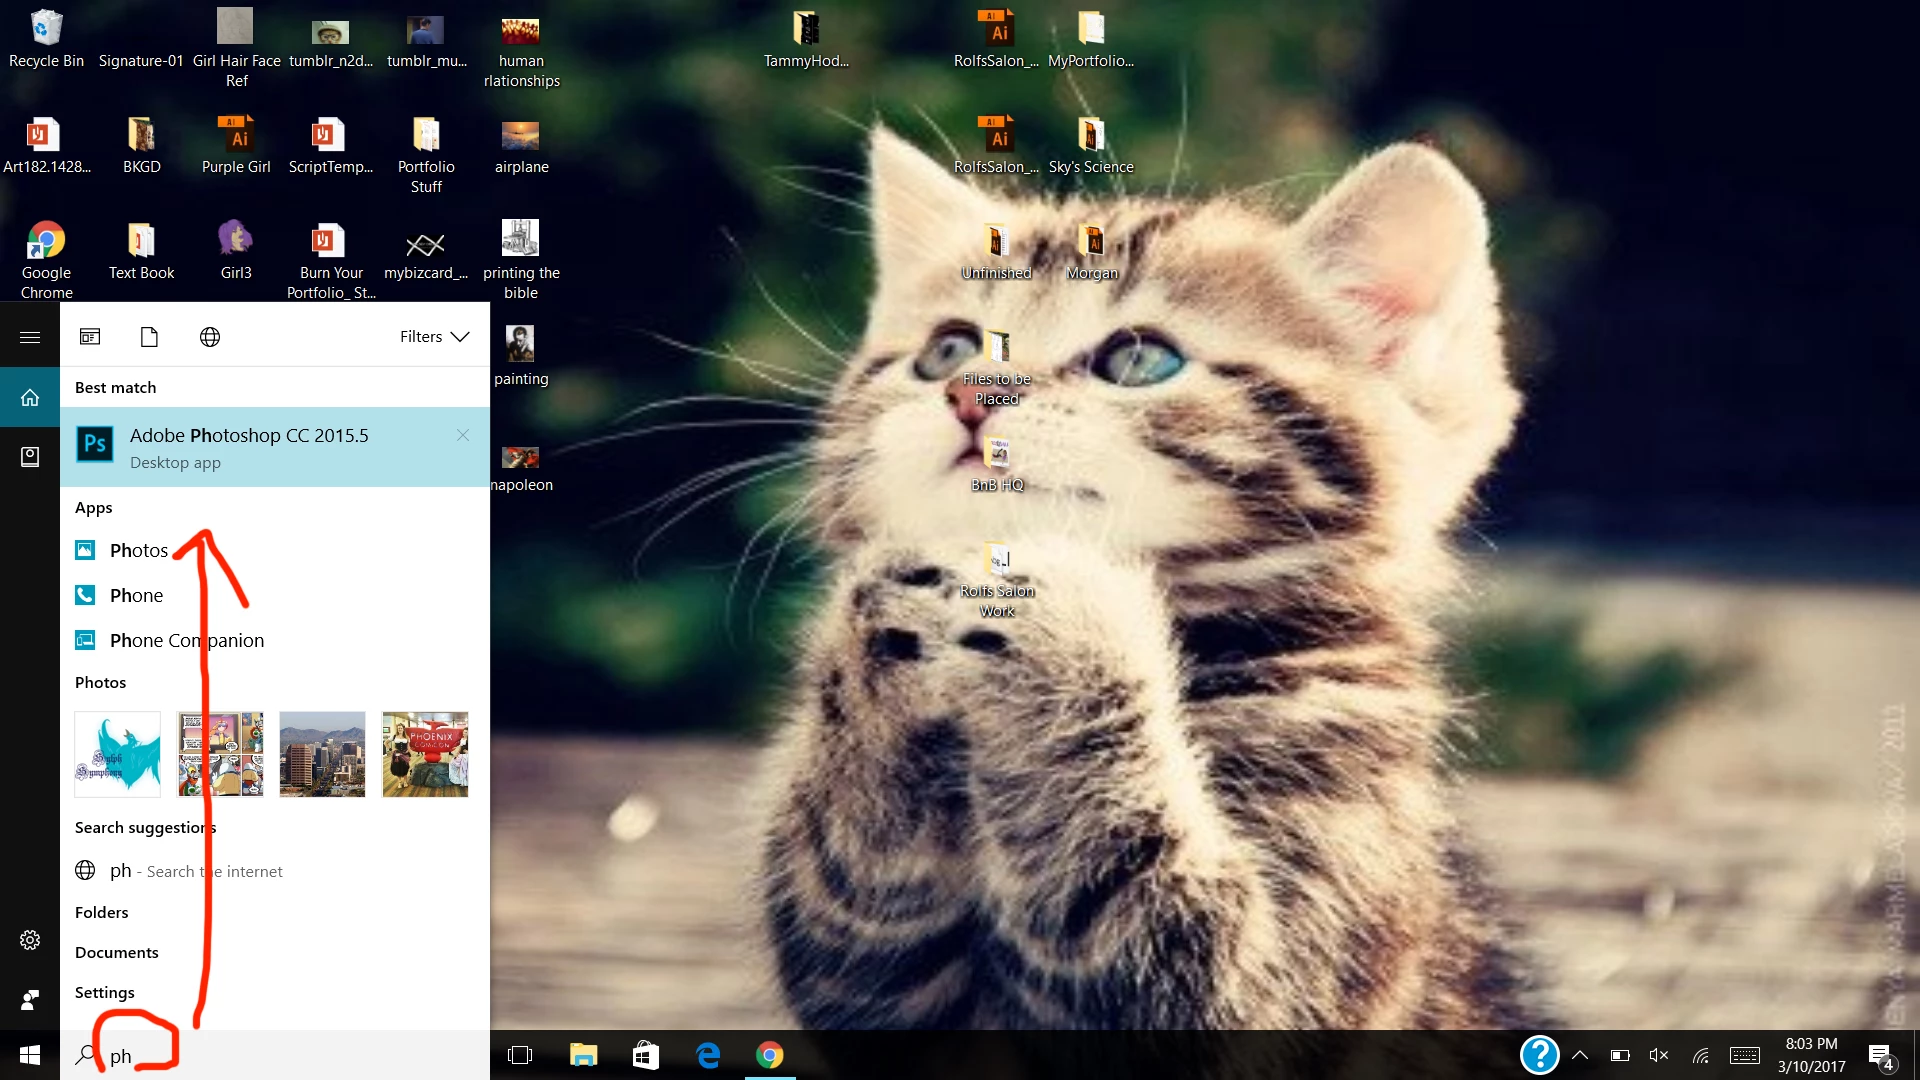This screenshot has height=1080, width=1920.
Task: Expand the Filters dropdown
Action: pos(434,337)
